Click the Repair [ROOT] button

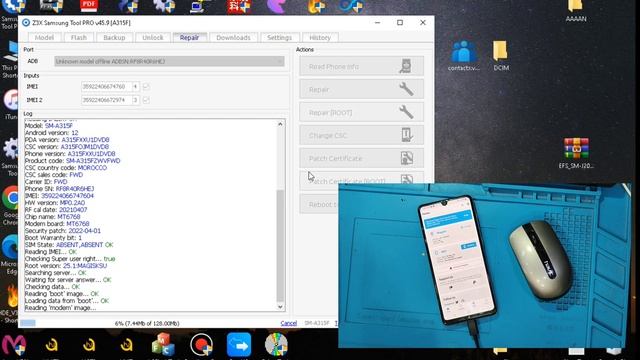pyautogui.click(x=361, y=112)
